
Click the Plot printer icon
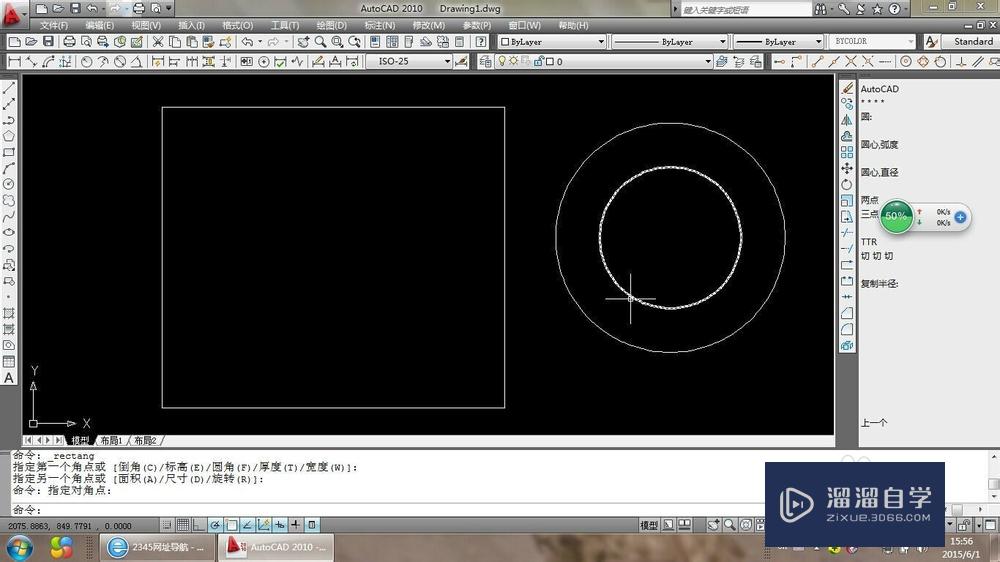pyautogui.click(x=69, y=42)
